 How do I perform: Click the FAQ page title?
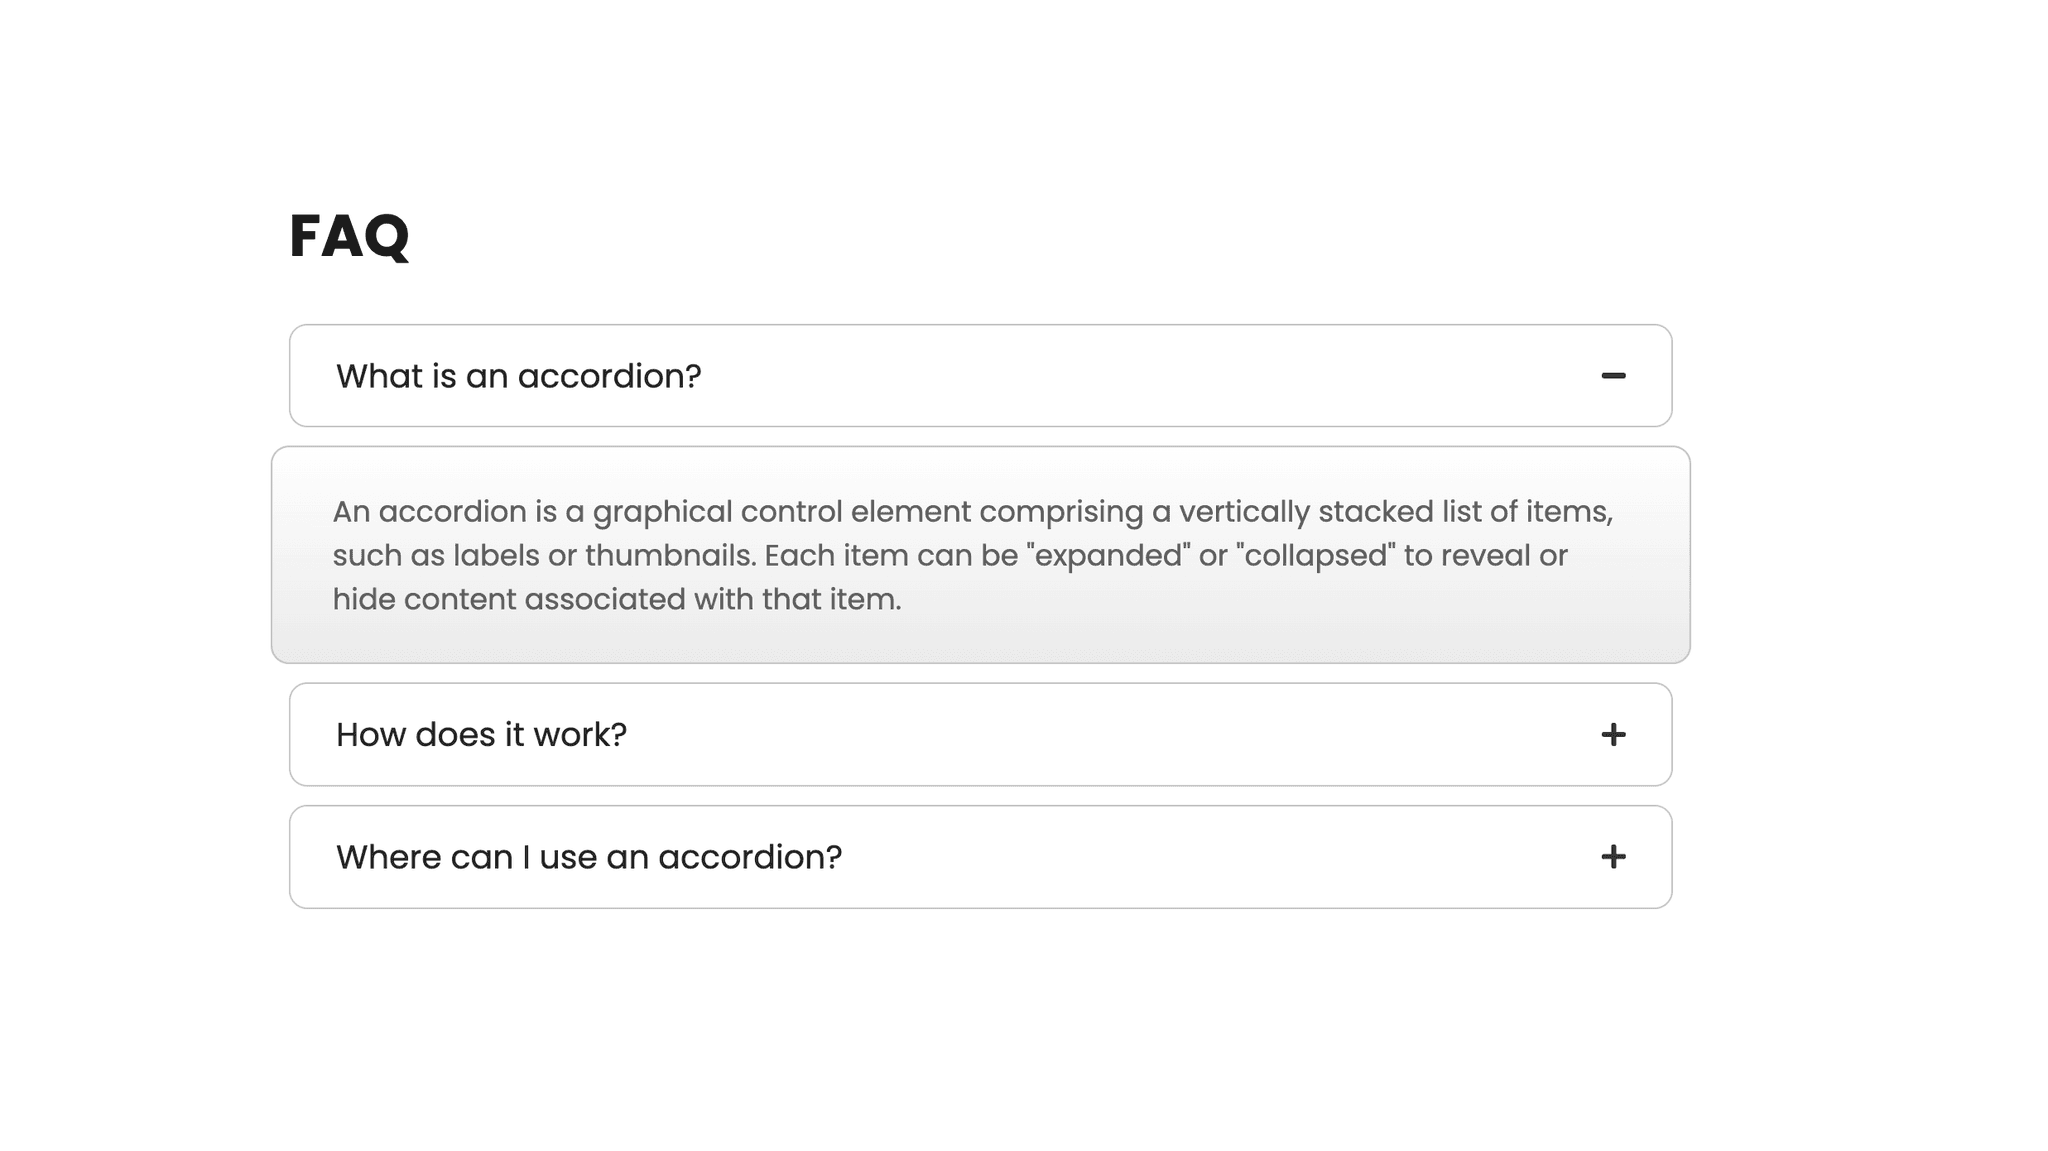pyautogui.click(x=348, y=238)
